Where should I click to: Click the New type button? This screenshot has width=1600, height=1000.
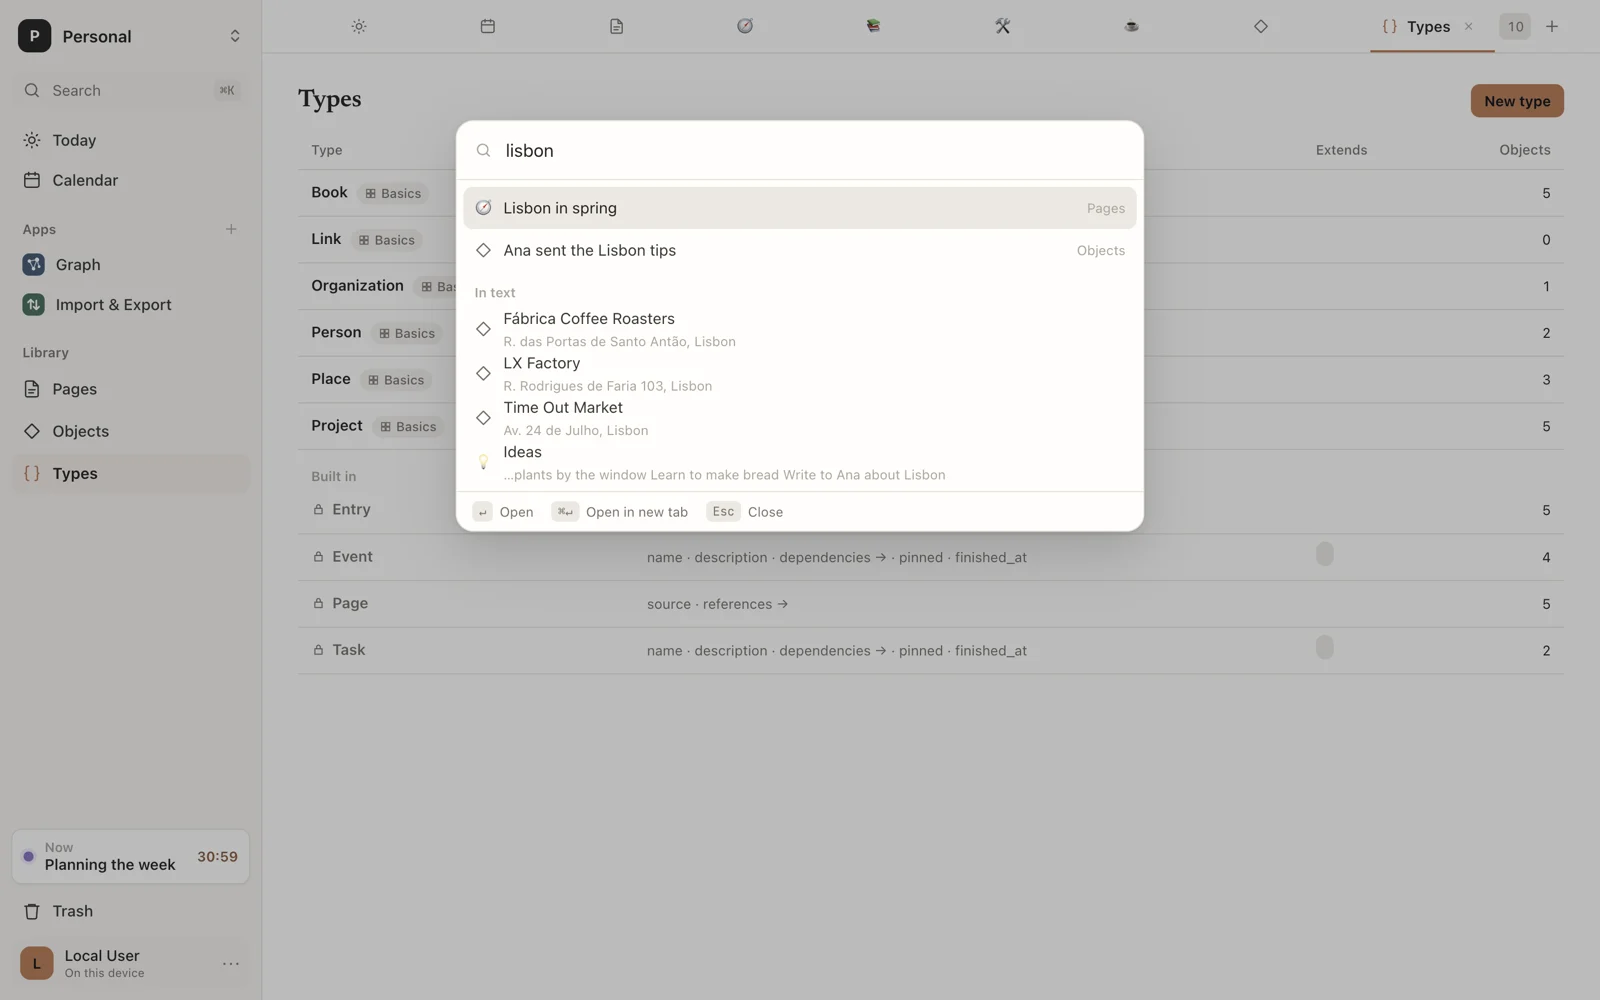(1517, 101)
